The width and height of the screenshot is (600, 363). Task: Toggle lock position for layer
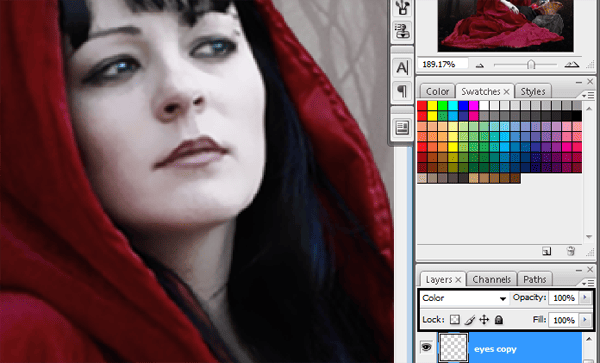click(x=484, y=319)
